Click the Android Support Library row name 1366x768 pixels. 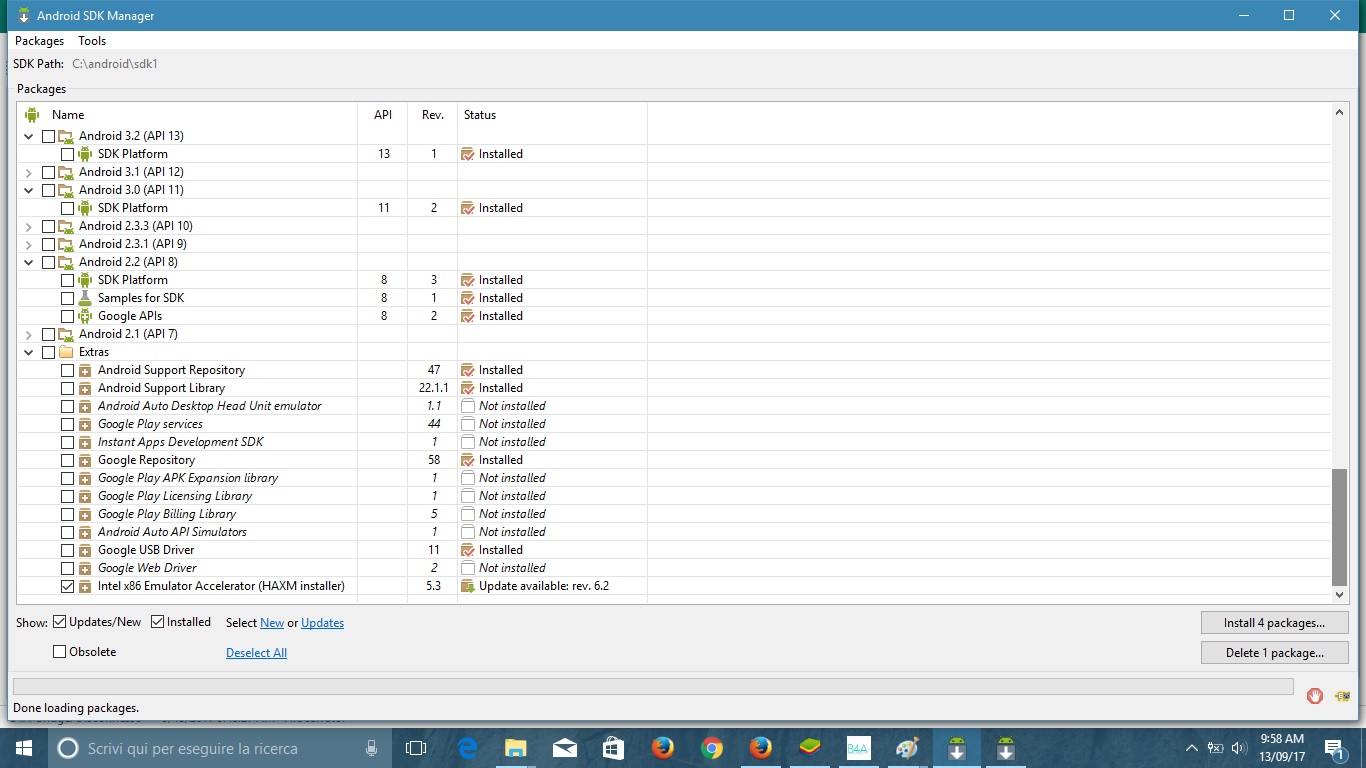[x=161, y=388]
